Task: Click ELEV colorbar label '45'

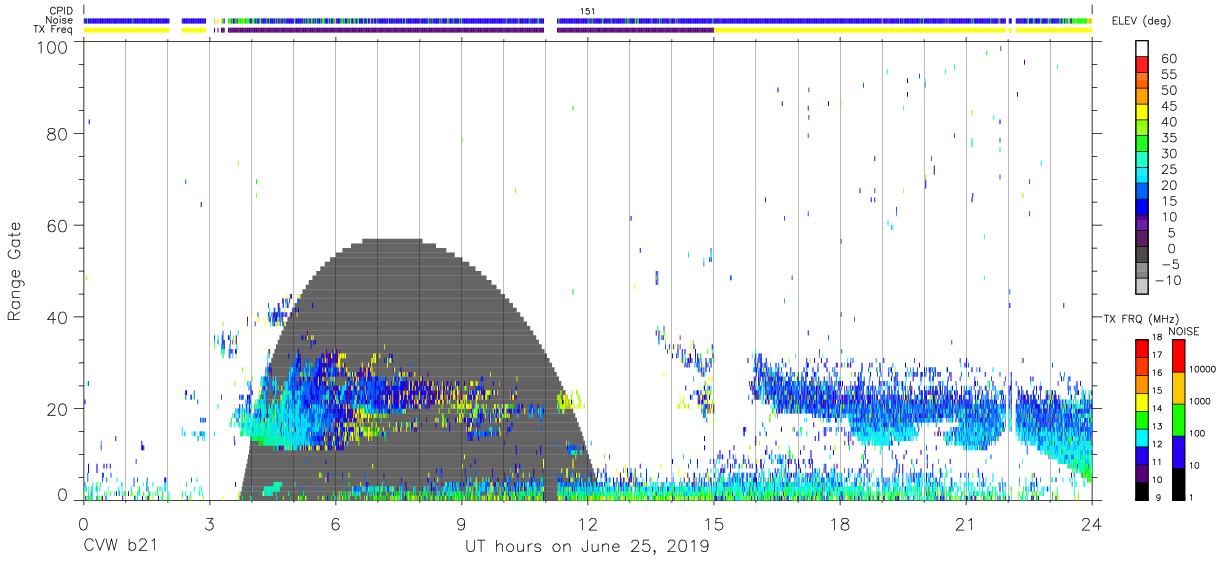Action: pos(1168,106)
